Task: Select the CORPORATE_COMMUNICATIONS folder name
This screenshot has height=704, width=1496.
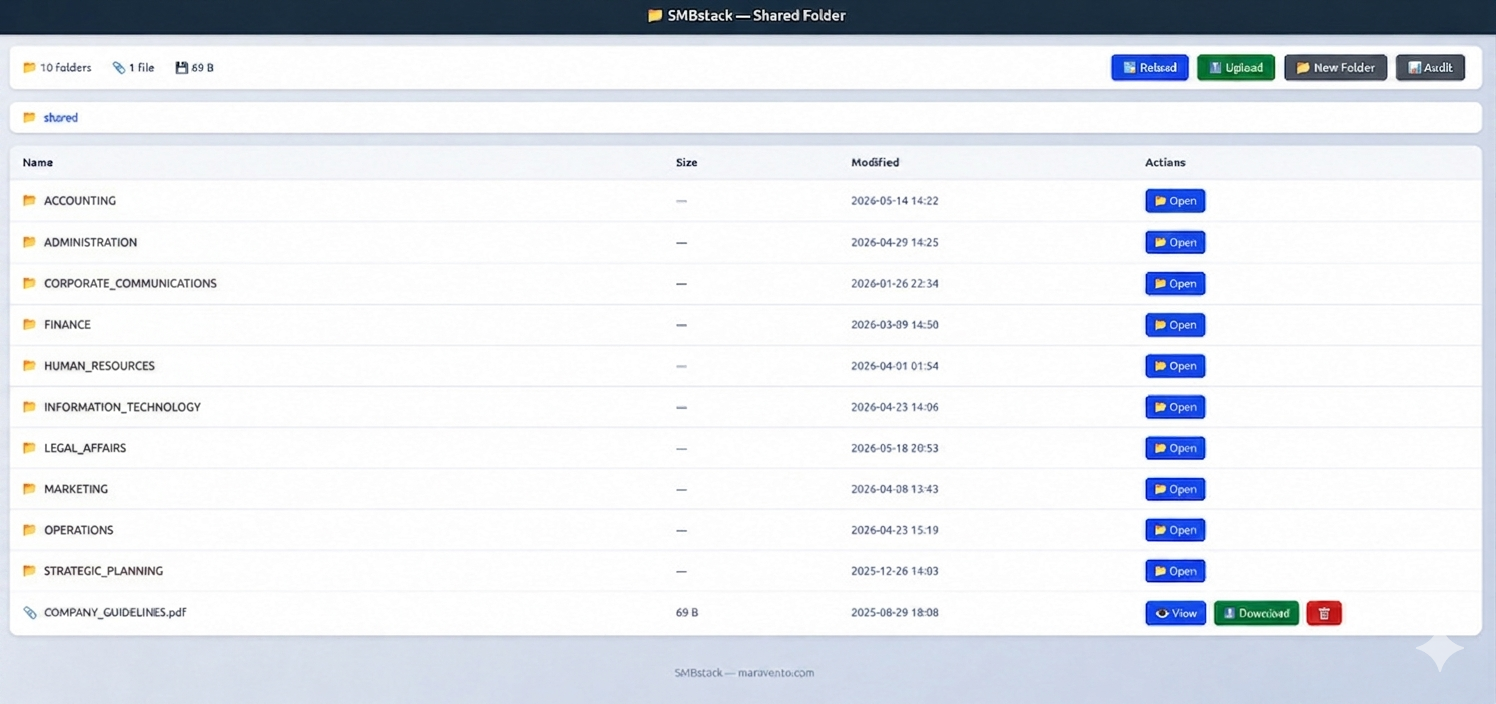Action: coord(130,283)
